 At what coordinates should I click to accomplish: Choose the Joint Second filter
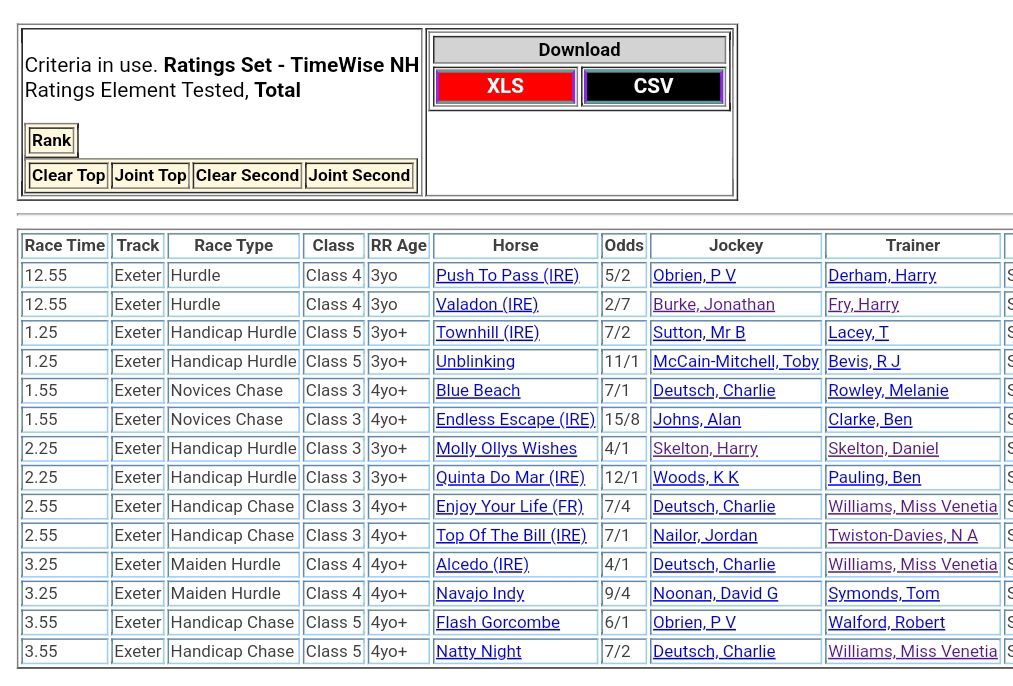(x=359, y=175)
